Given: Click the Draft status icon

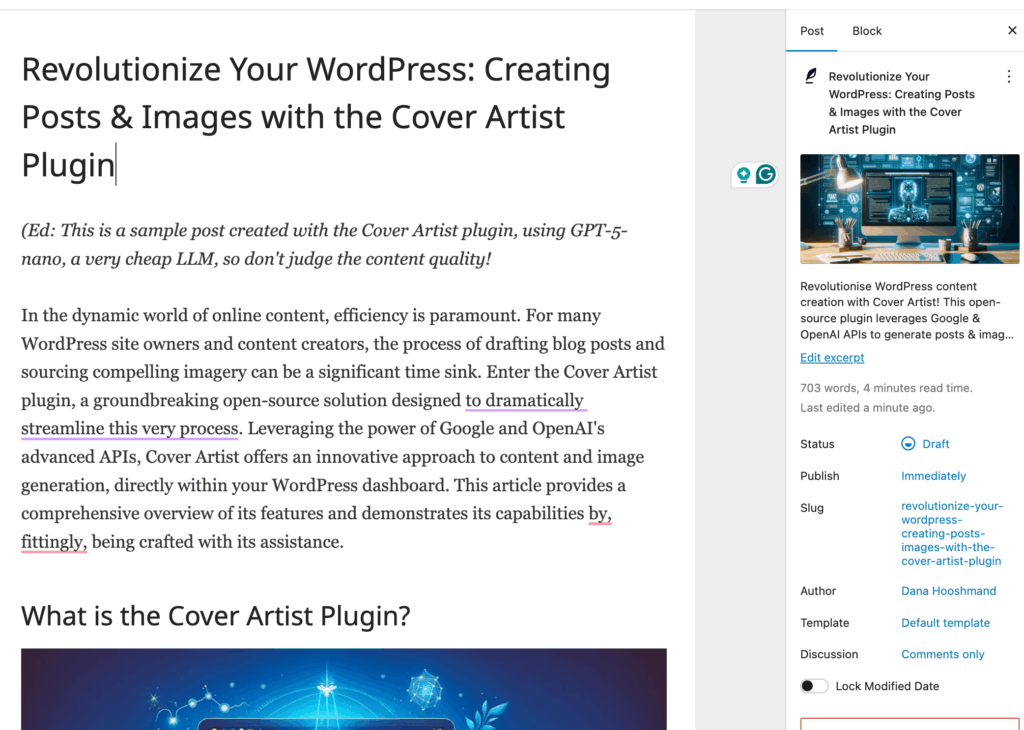Looking at the screenshot, I should pyautogui.click(x=908, y=444).
